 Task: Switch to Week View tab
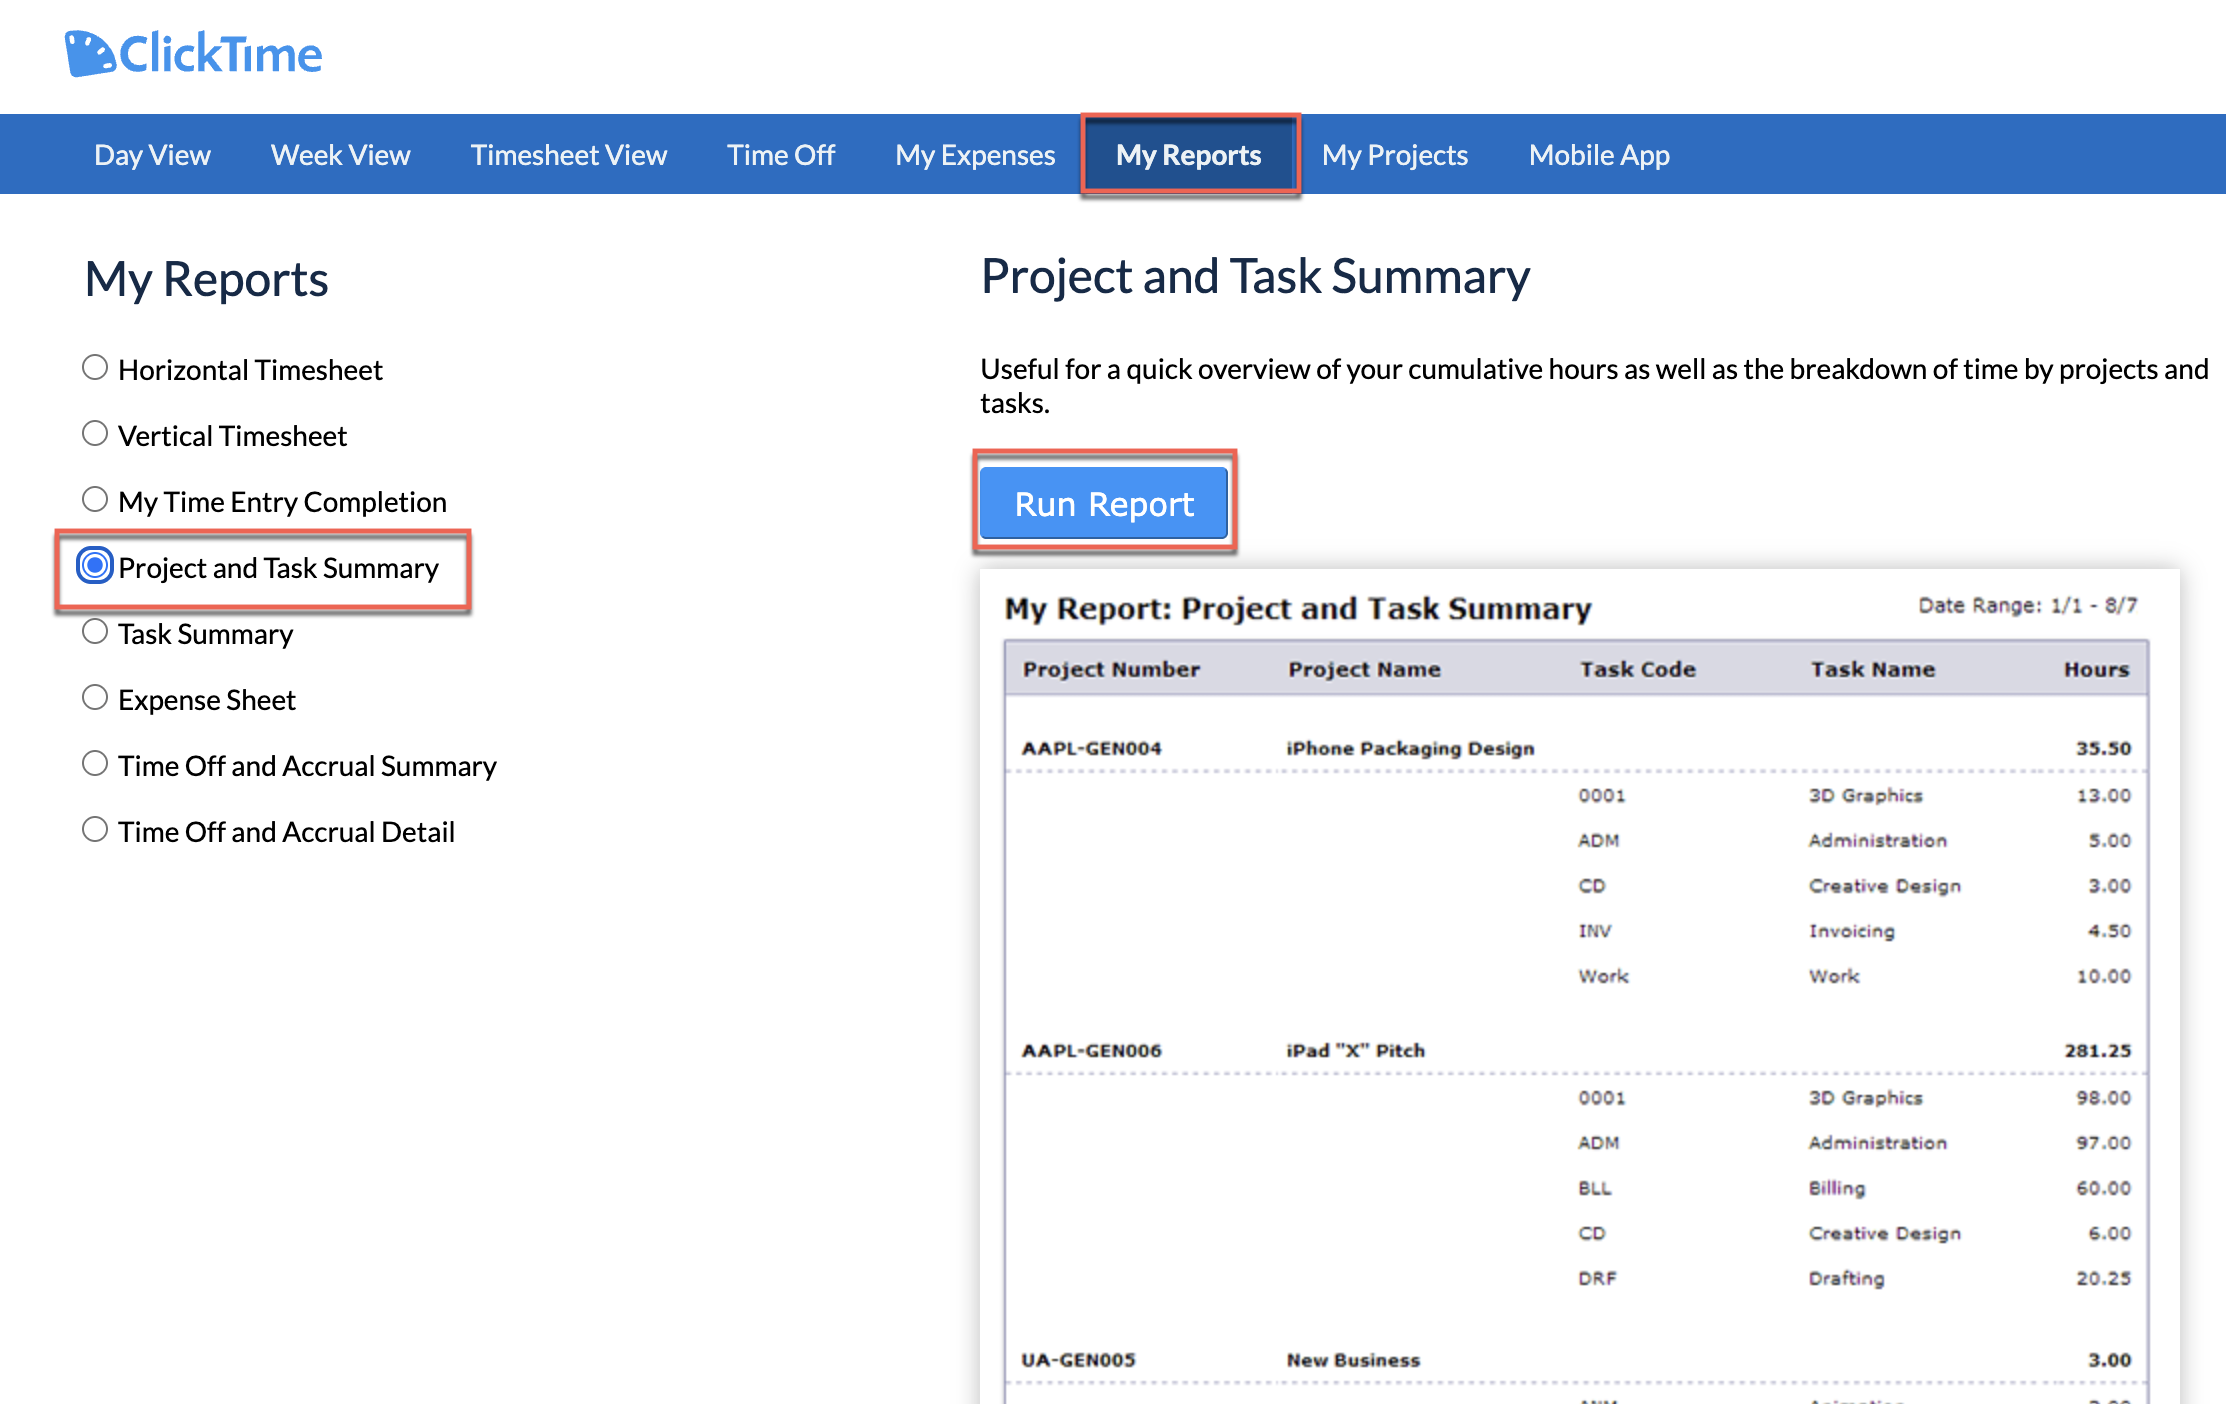click(x=340, y=155)
